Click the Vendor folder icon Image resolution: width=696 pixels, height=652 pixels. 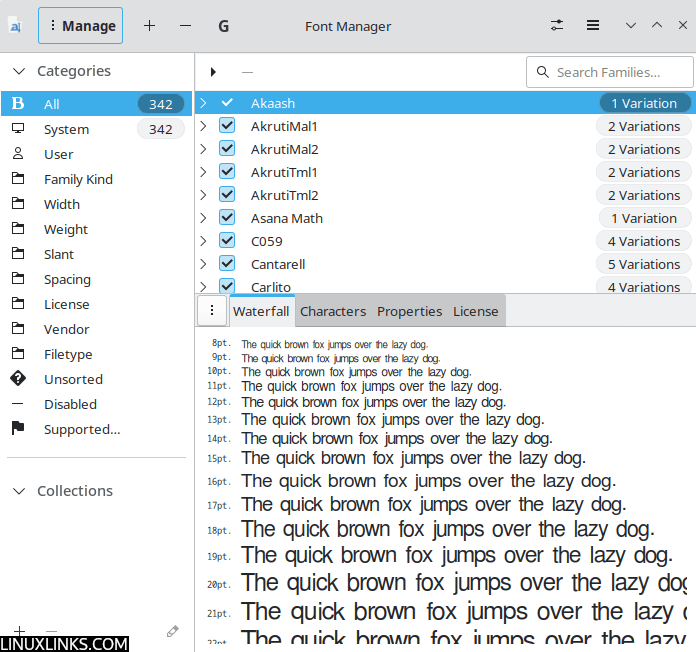pyautogui.click(x=18, y=329)
